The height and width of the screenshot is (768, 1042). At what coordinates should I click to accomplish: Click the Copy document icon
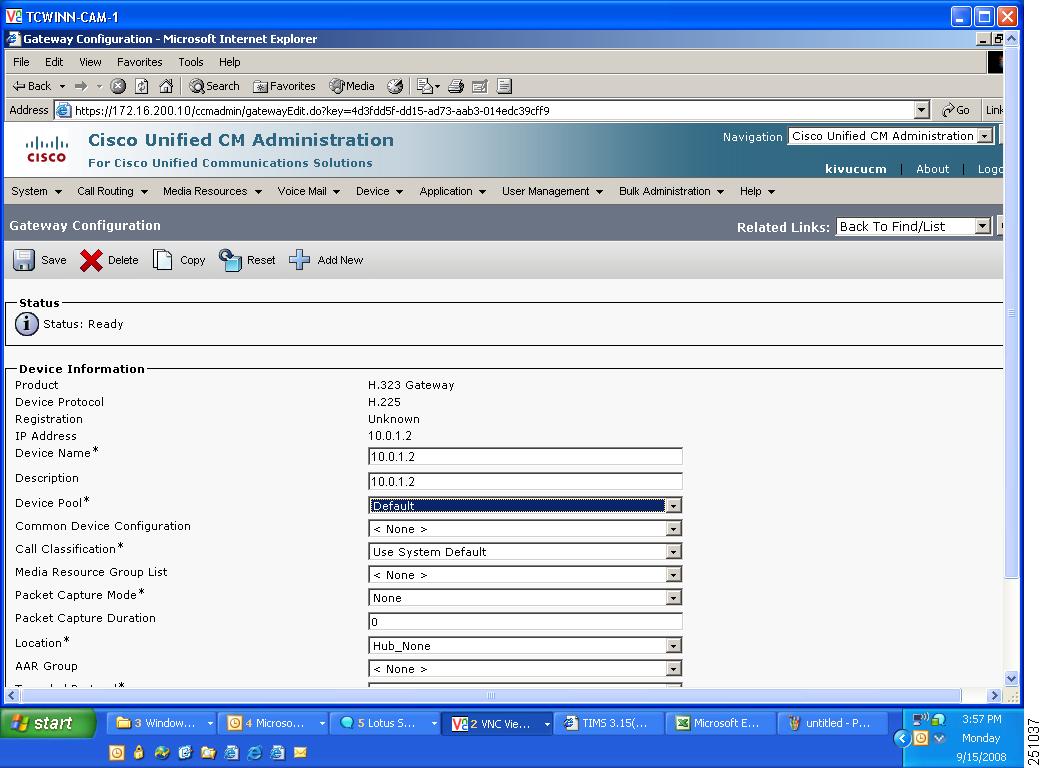click(162, 260)
